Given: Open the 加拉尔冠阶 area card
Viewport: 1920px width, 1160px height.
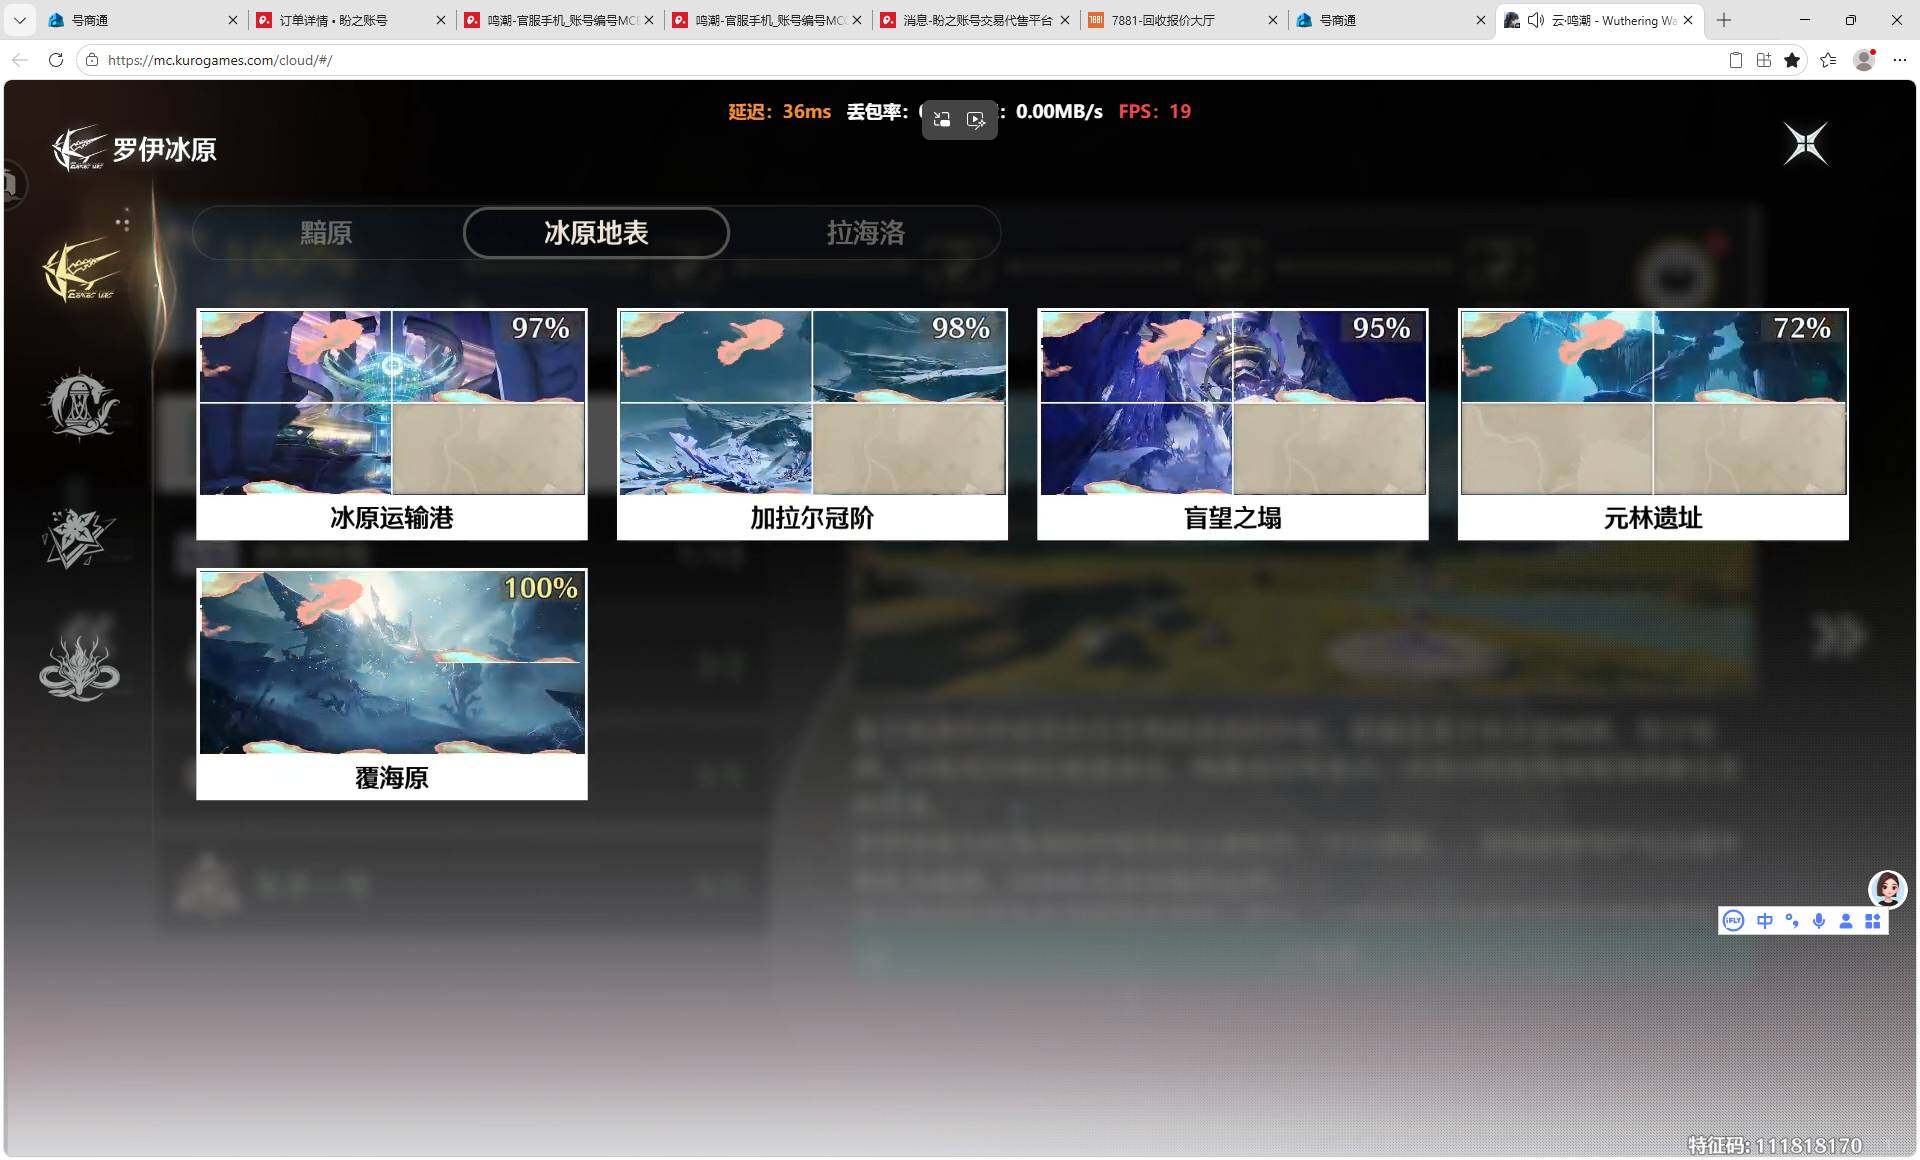Looking at the screenshot, I should click(x=812, y=424).
